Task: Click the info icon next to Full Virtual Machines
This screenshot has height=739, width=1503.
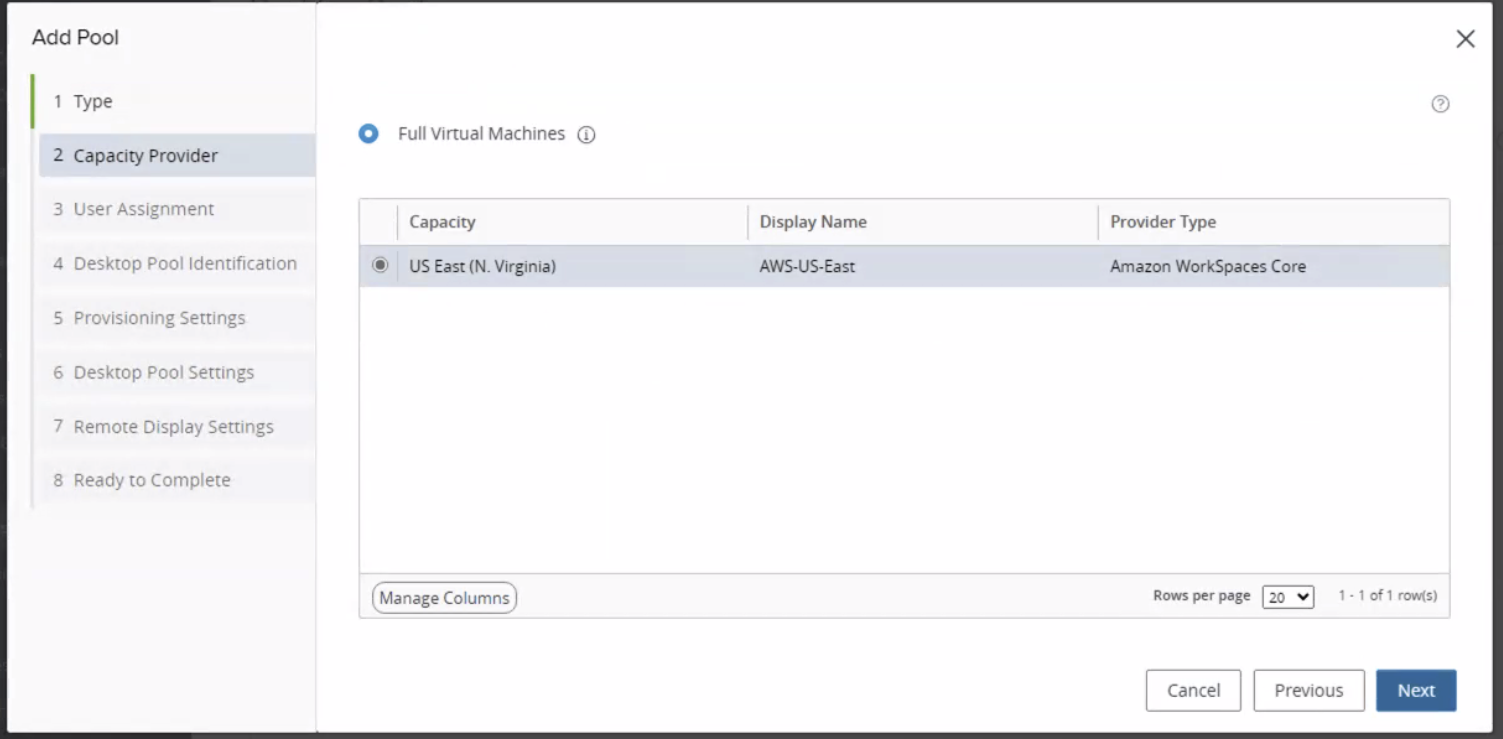Action: 587,134
